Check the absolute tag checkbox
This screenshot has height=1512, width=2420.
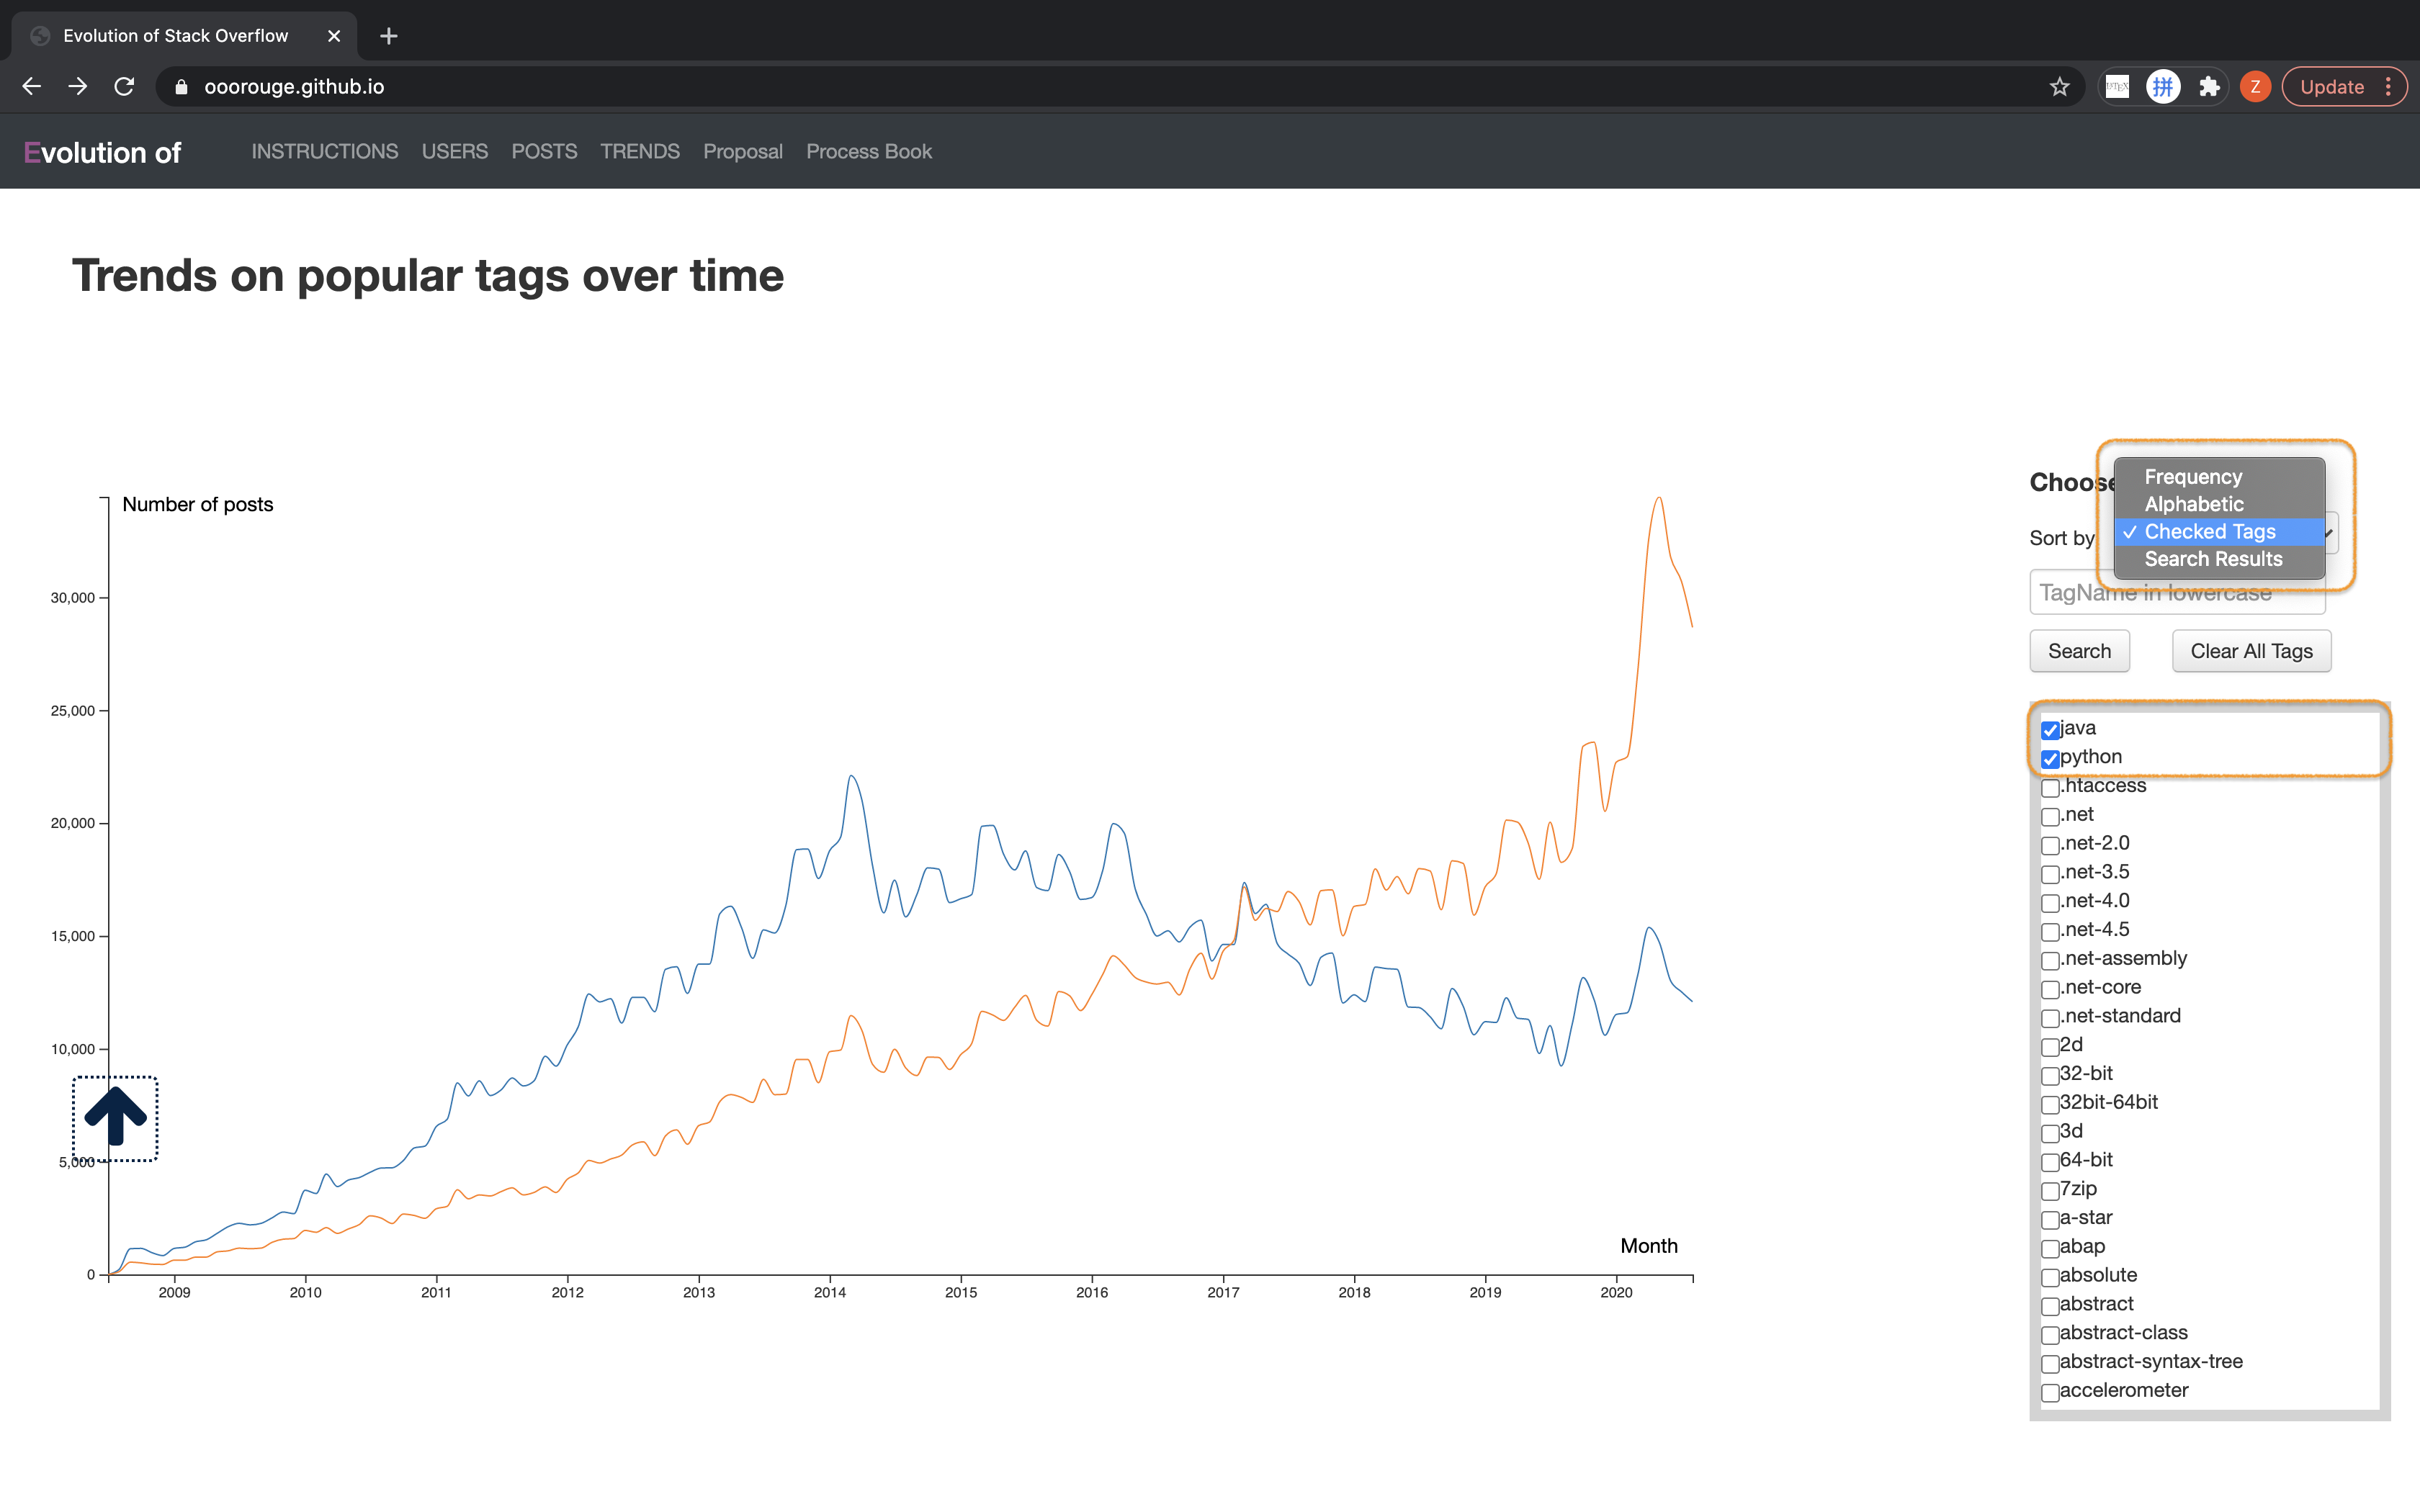click(2050, 1277)
